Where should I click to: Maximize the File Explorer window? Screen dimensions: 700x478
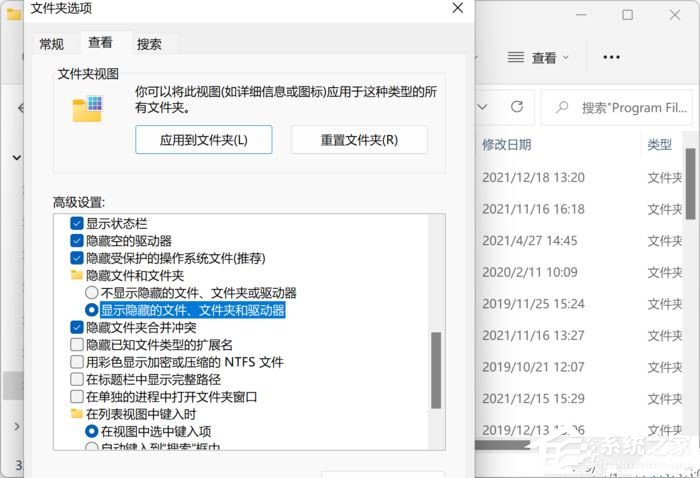tap(627, 15)
